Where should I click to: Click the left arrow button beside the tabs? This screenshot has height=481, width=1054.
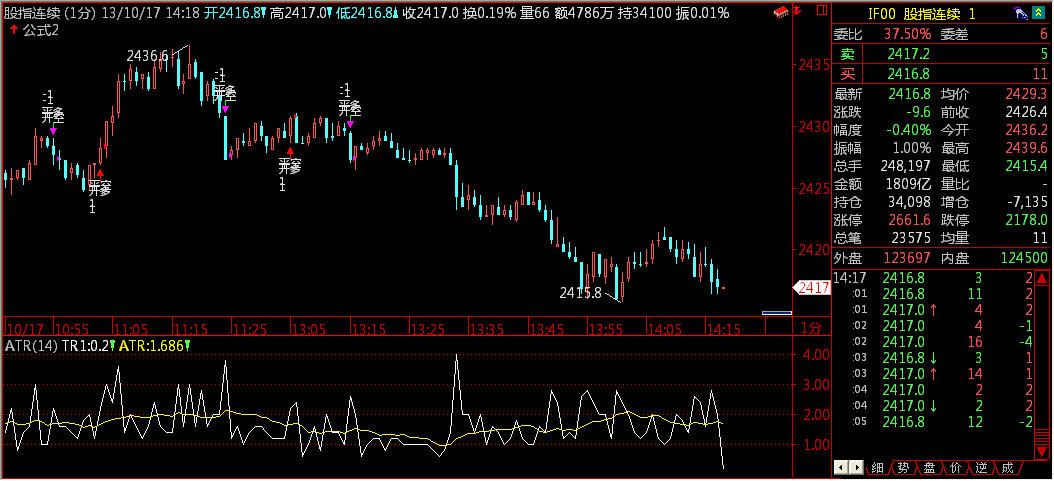click(840, 467)
